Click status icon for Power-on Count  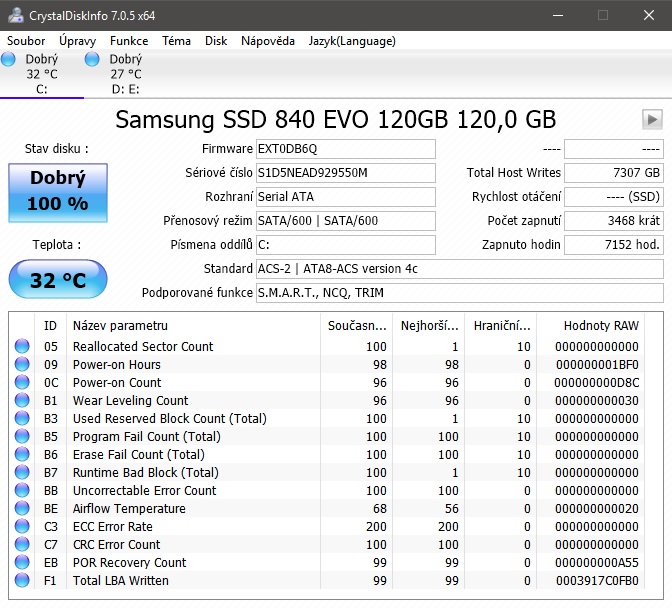point(22,382)
